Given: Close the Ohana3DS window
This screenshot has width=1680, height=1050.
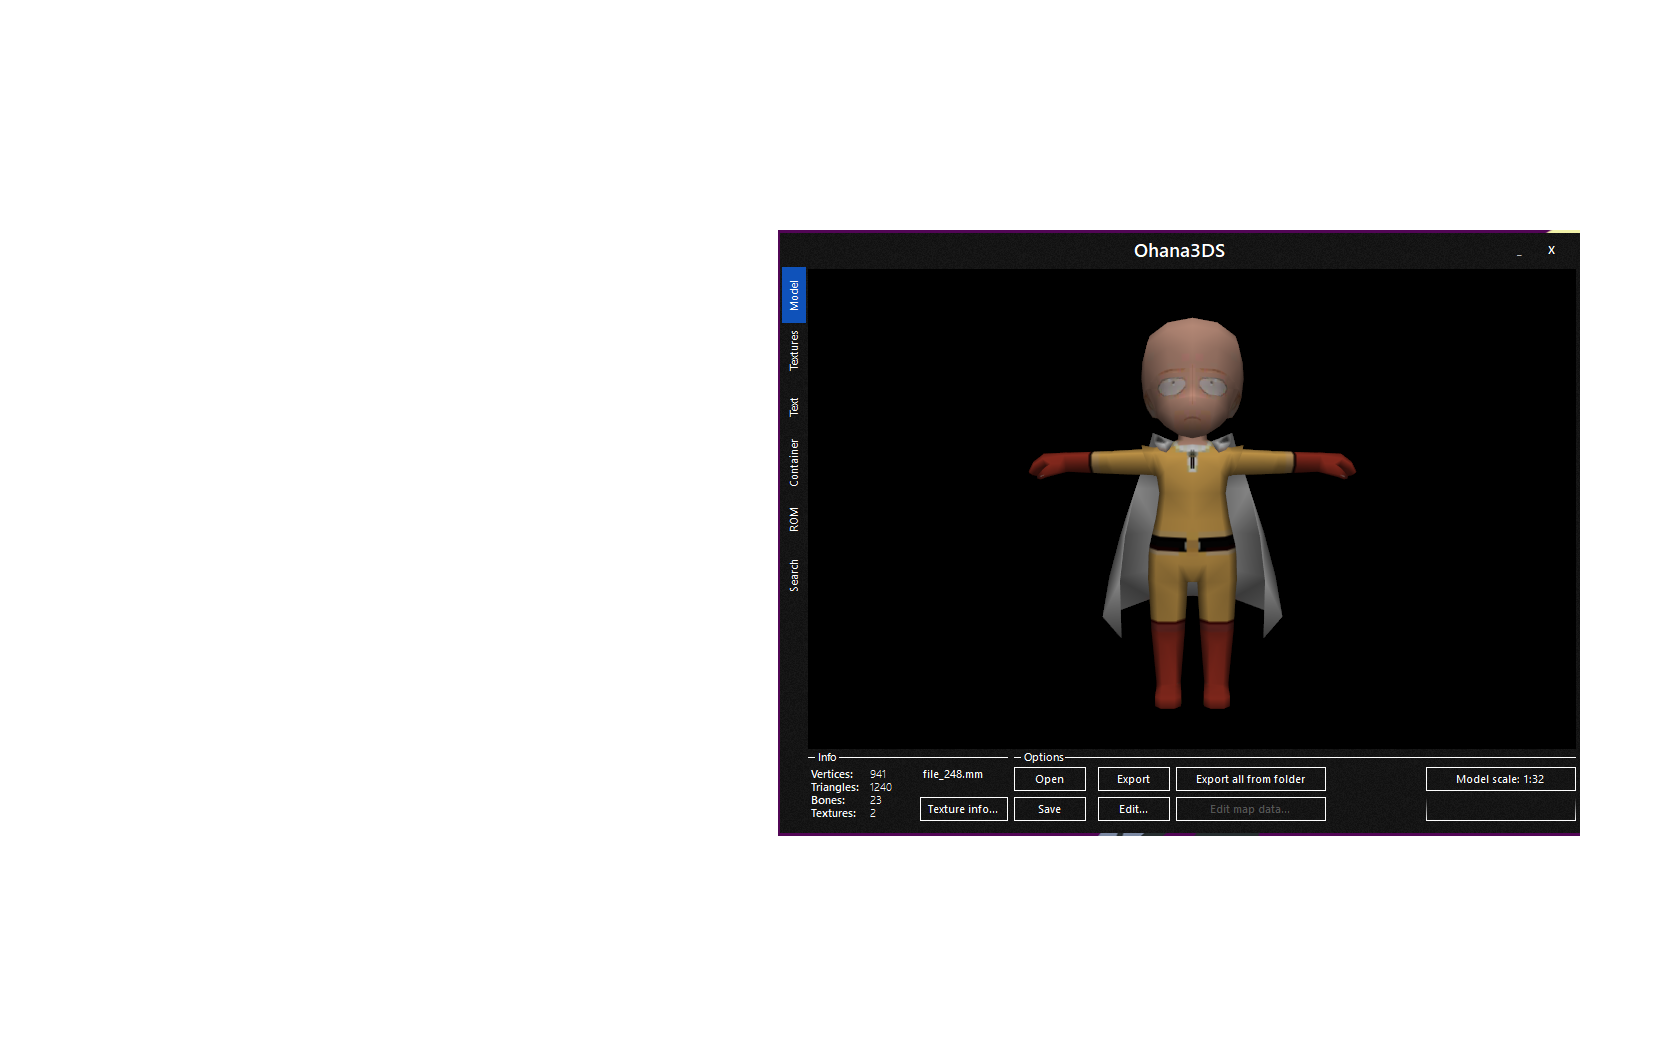Looking at the screenshot, I should [x=1552, y=250].
